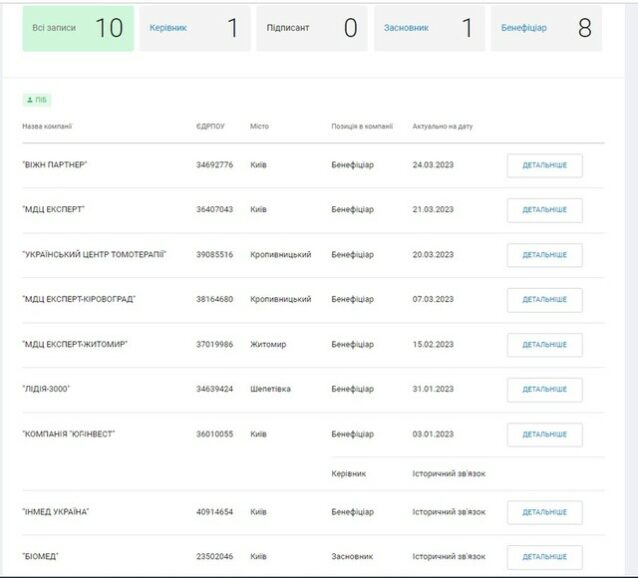View details of УКРАЇНСЬКИЙ ЦЕНТР ТОМОТЕРАПІЇ
The height and width of the screenshot is (578, 638).
[544, 255]
